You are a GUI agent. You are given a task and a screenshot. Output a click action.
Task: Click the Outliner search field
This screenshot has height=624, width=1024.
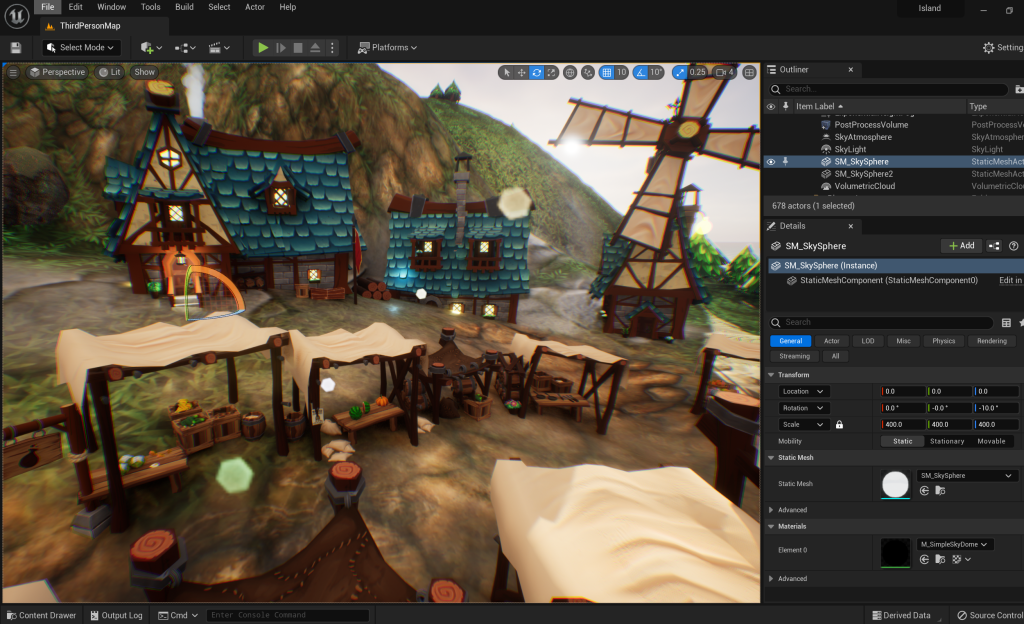click(x=888, y=89)
